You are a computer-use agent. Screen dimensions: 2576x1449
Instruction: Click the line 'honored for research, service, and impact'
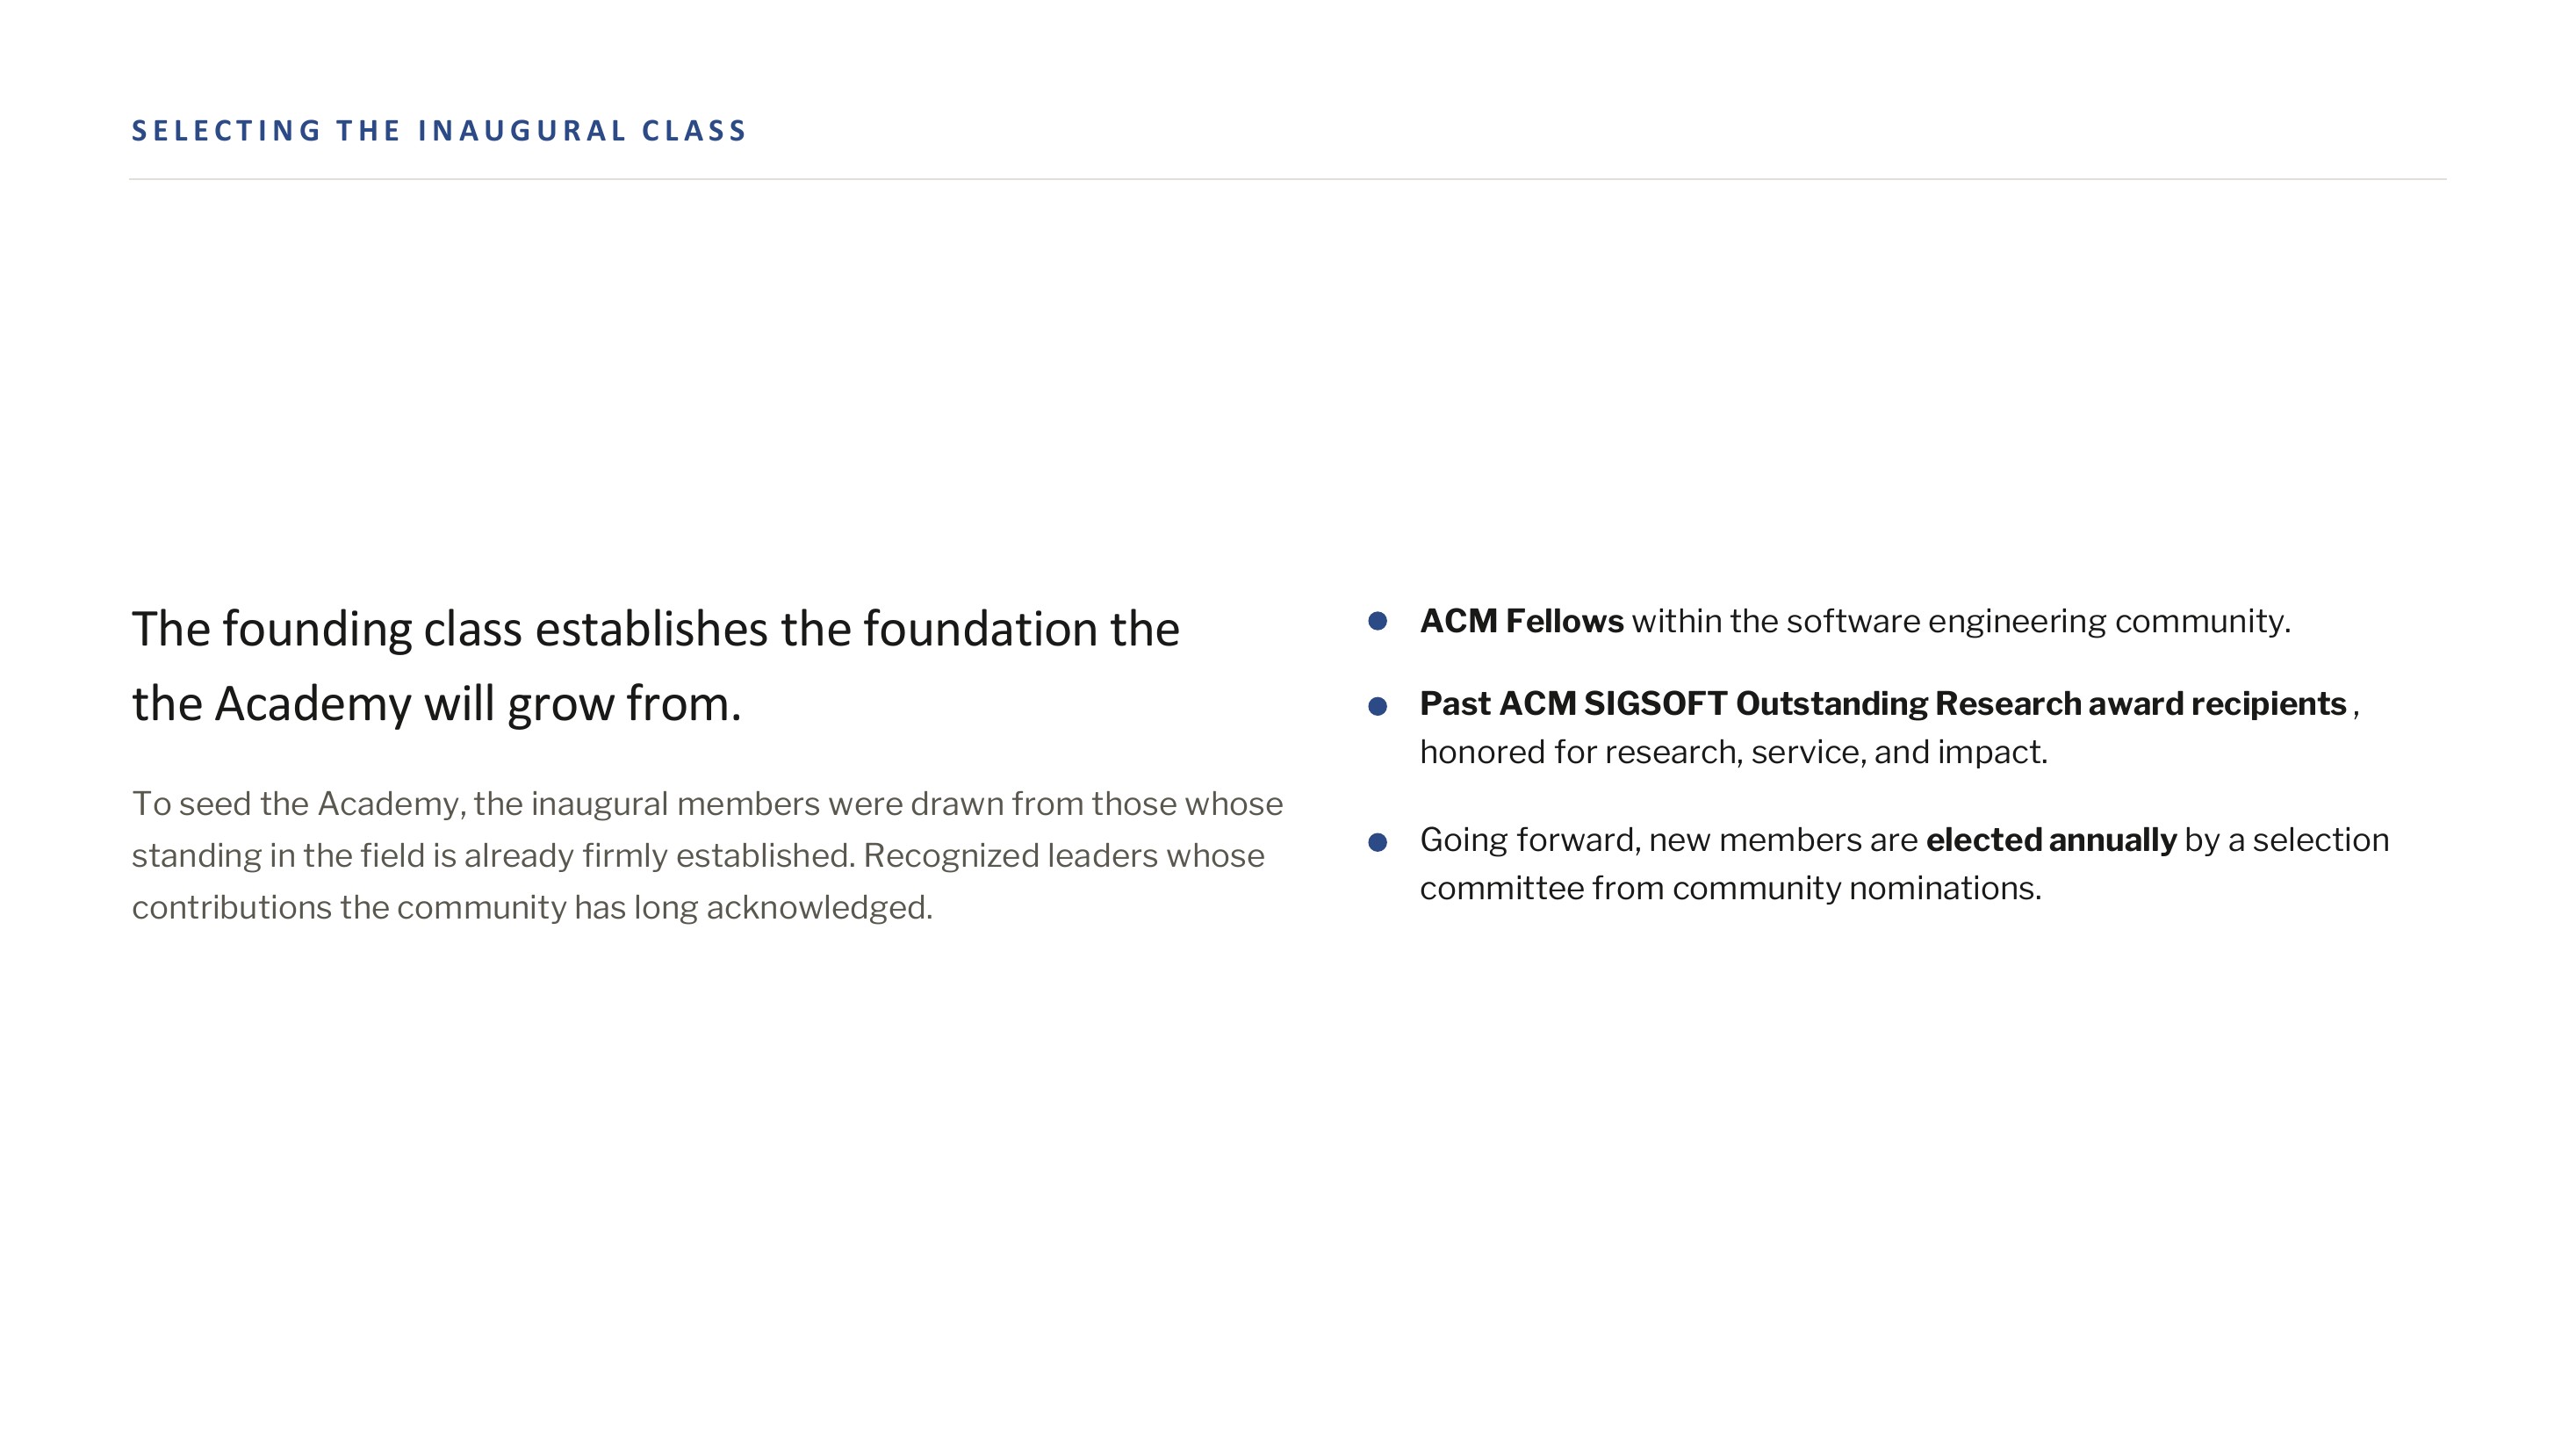(x=1734, y=751)
